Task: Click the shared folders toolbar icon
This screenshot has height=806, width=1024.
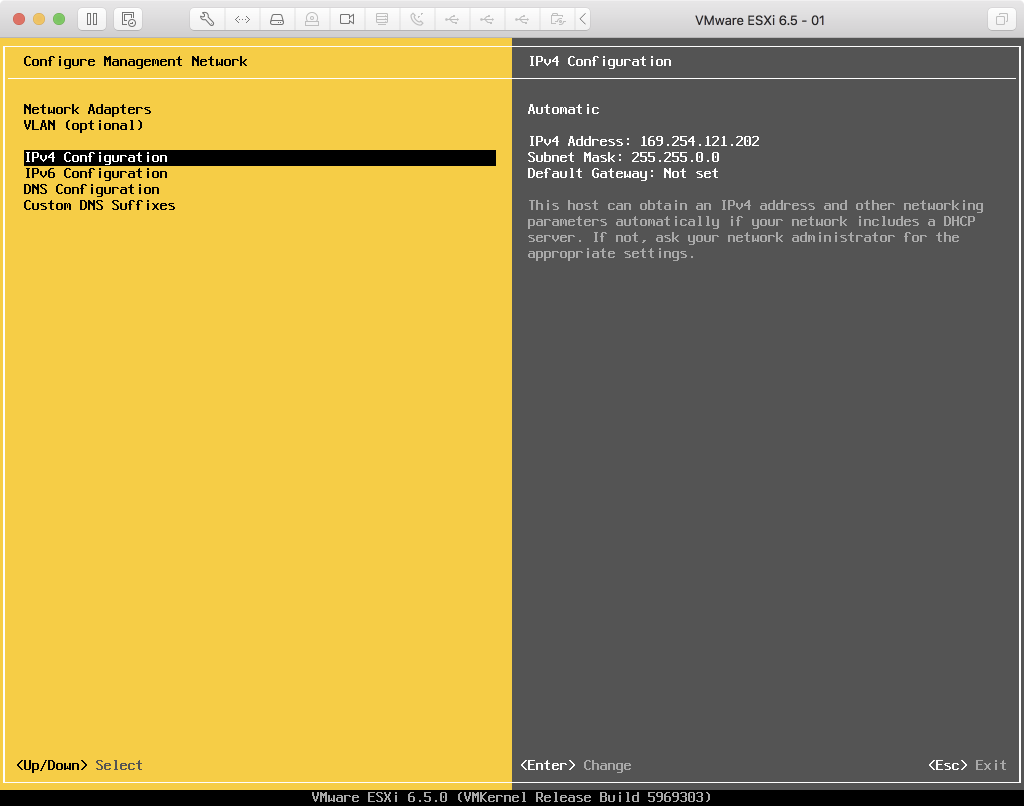Action: pos(557,19)
